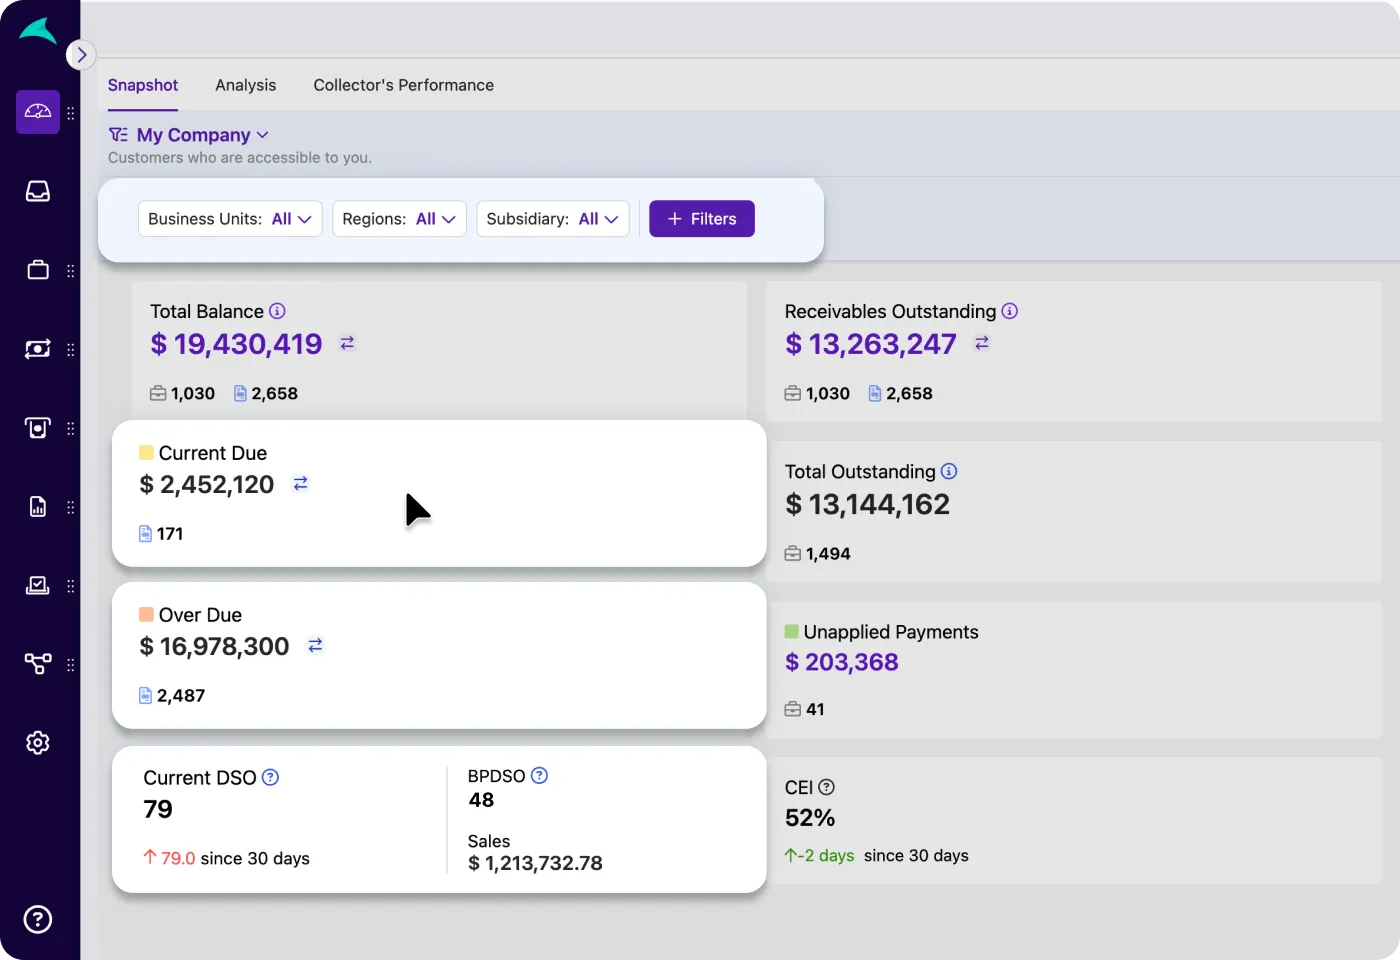The image size is (1400, 960).
Task: Open the report chart document icon in sidebar
Action: pyautogui.click(x=38, y=507)
